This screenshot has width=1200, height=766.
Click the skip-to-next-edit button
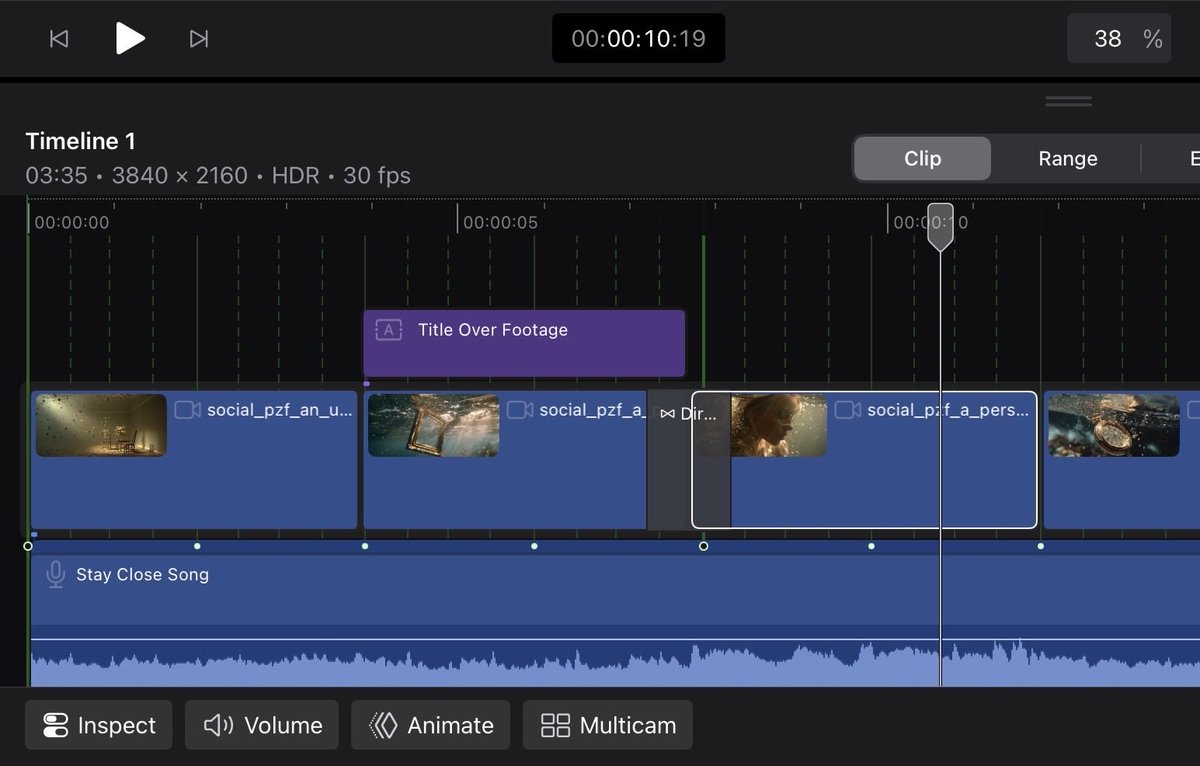[x=198, y=39]
